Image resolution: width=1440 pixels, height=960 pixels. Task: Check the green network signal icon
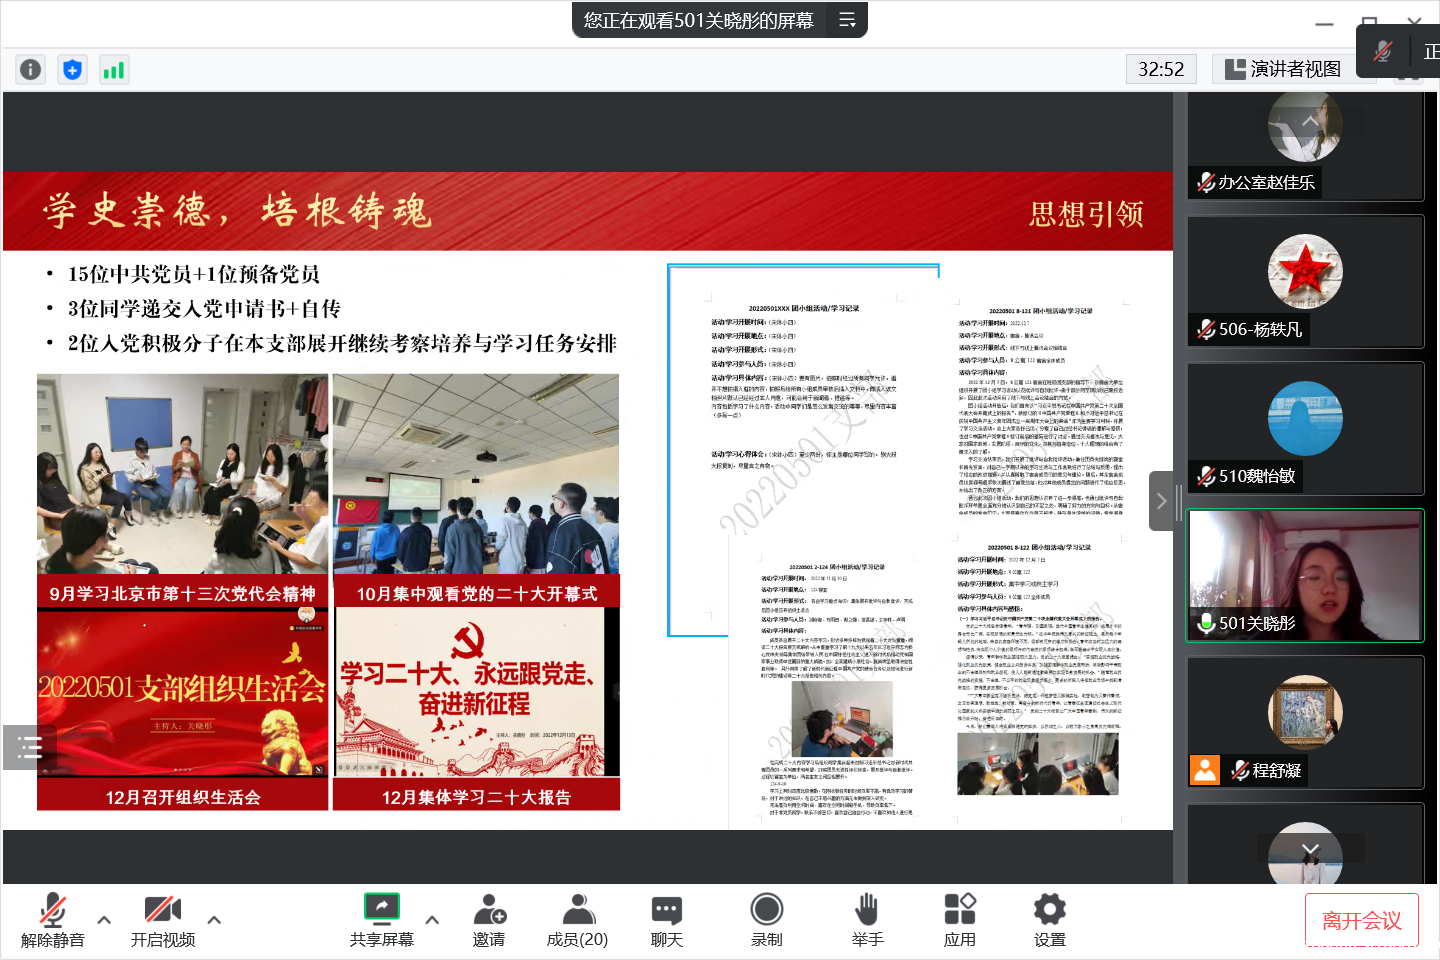114,69
